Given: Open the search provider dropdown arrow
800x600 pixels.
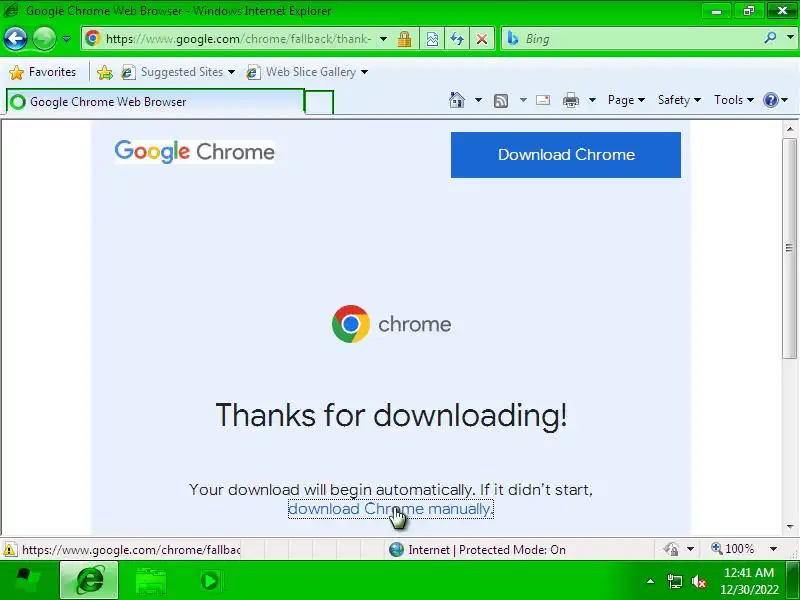Looking at the screenshot, I should click(x=790, y=38).
